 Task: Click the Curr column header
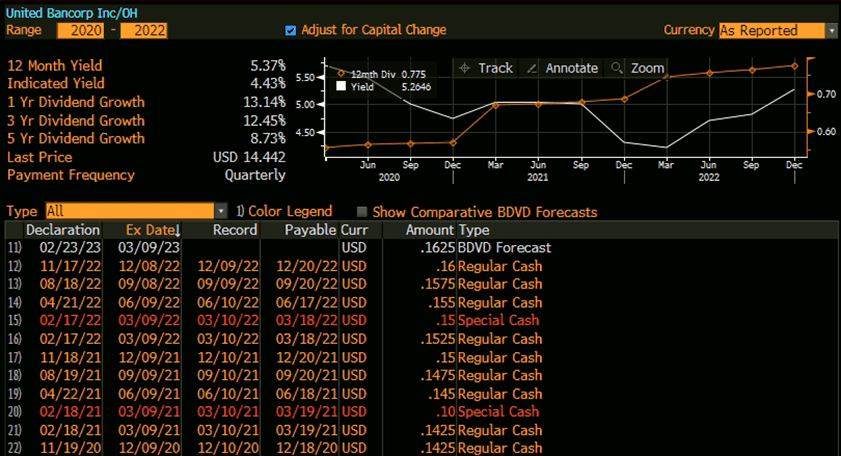pos(355,230)
